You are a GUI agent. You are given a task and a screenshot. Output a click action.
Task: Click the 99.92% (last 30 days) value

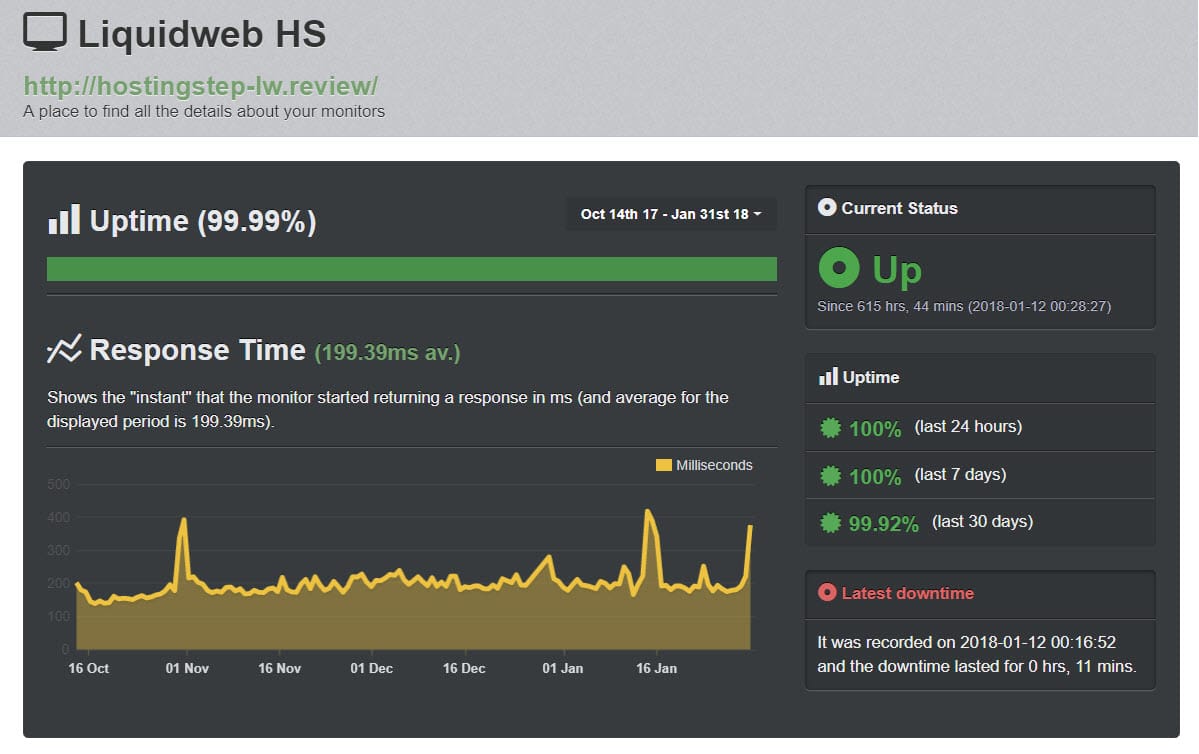point(883,524)
